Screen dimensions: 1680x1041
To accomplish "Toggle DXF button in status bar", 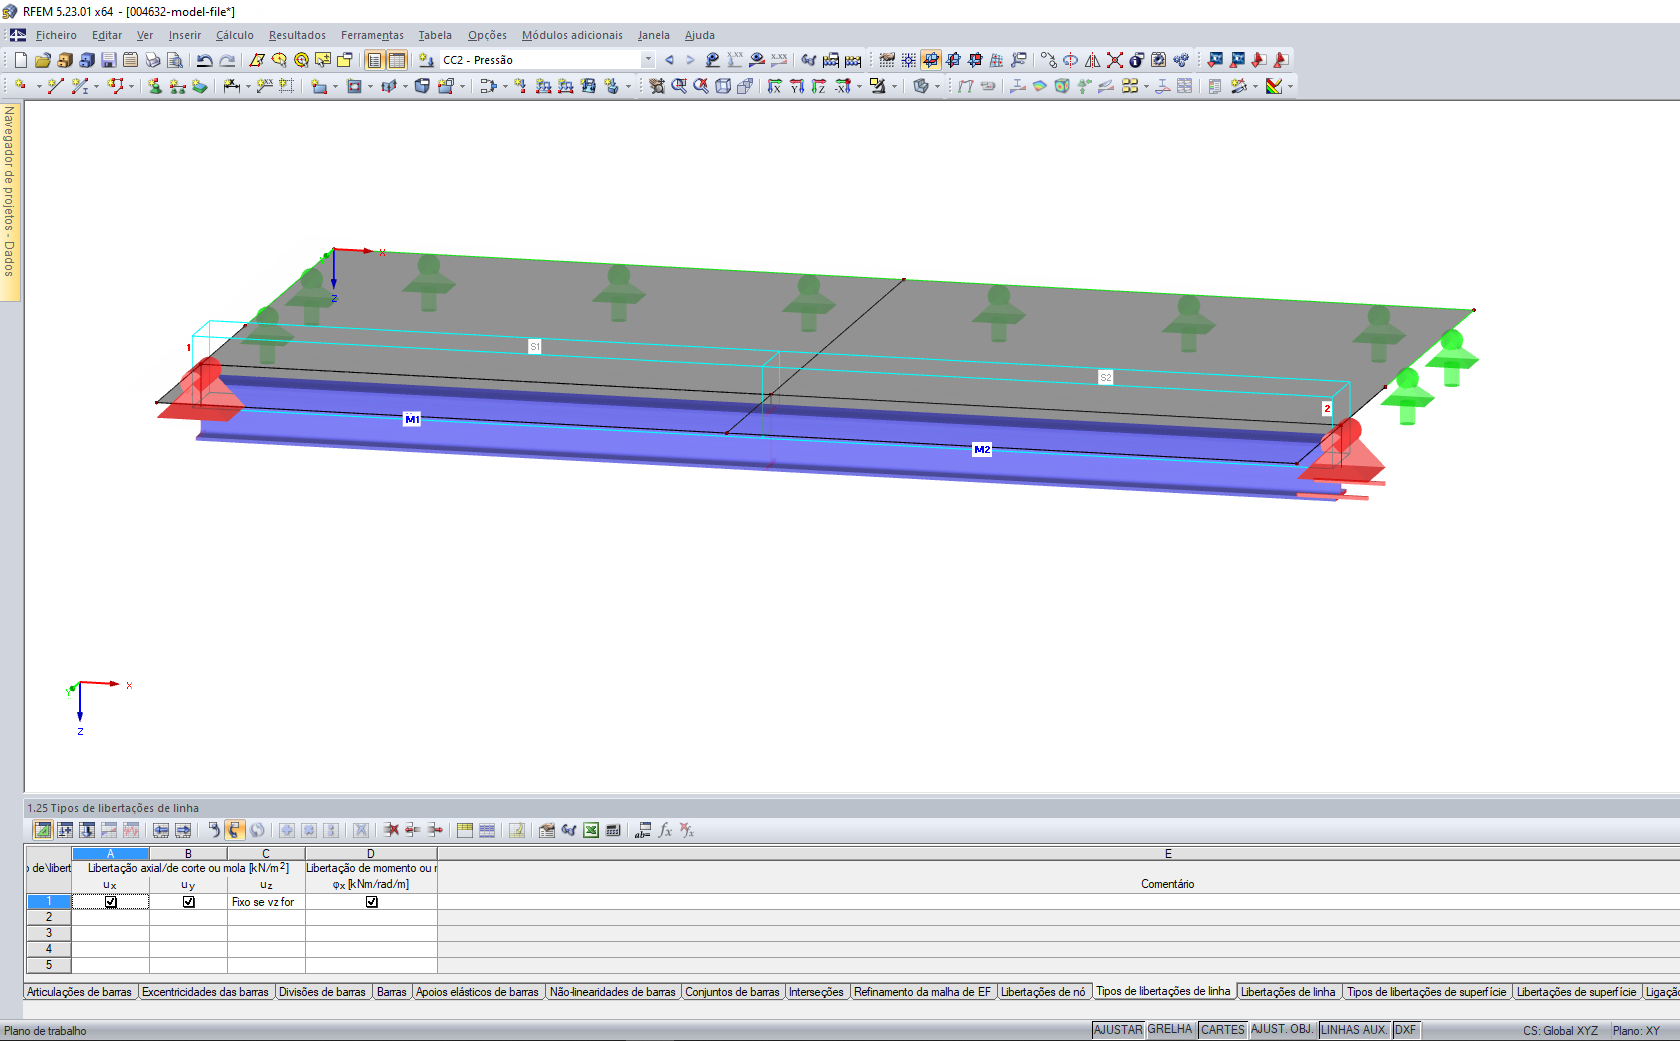I will [1406, 1030].
